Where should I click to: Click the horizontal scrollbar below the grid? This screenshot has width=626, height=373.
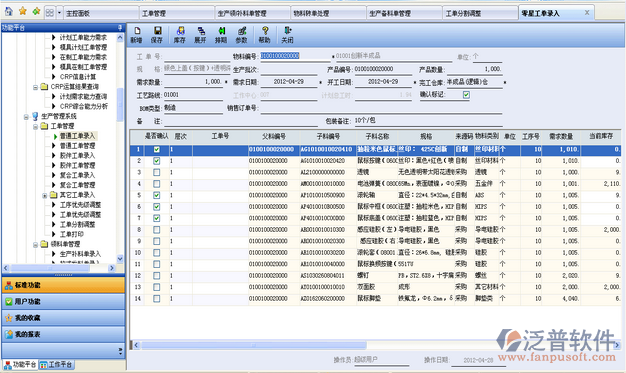point(375,345)
